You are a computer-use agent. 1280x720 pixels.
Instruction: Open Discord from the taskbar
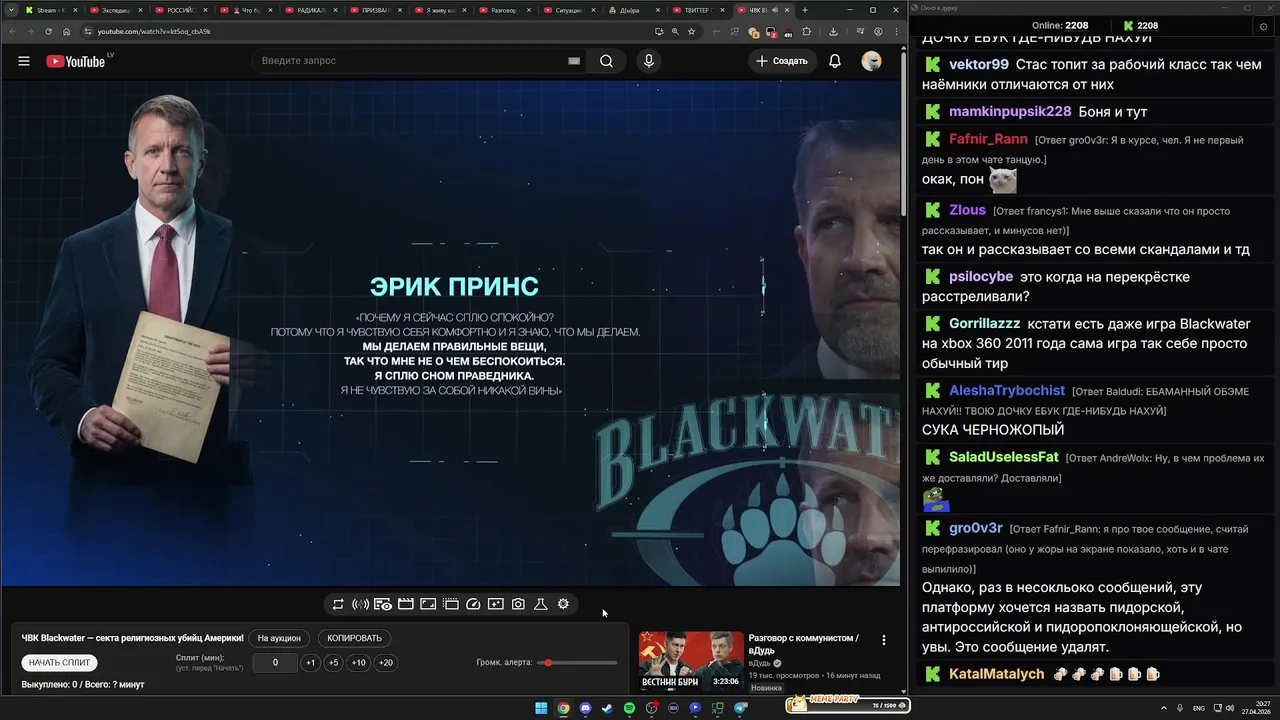pyautogui.click(x=585, y=708)
